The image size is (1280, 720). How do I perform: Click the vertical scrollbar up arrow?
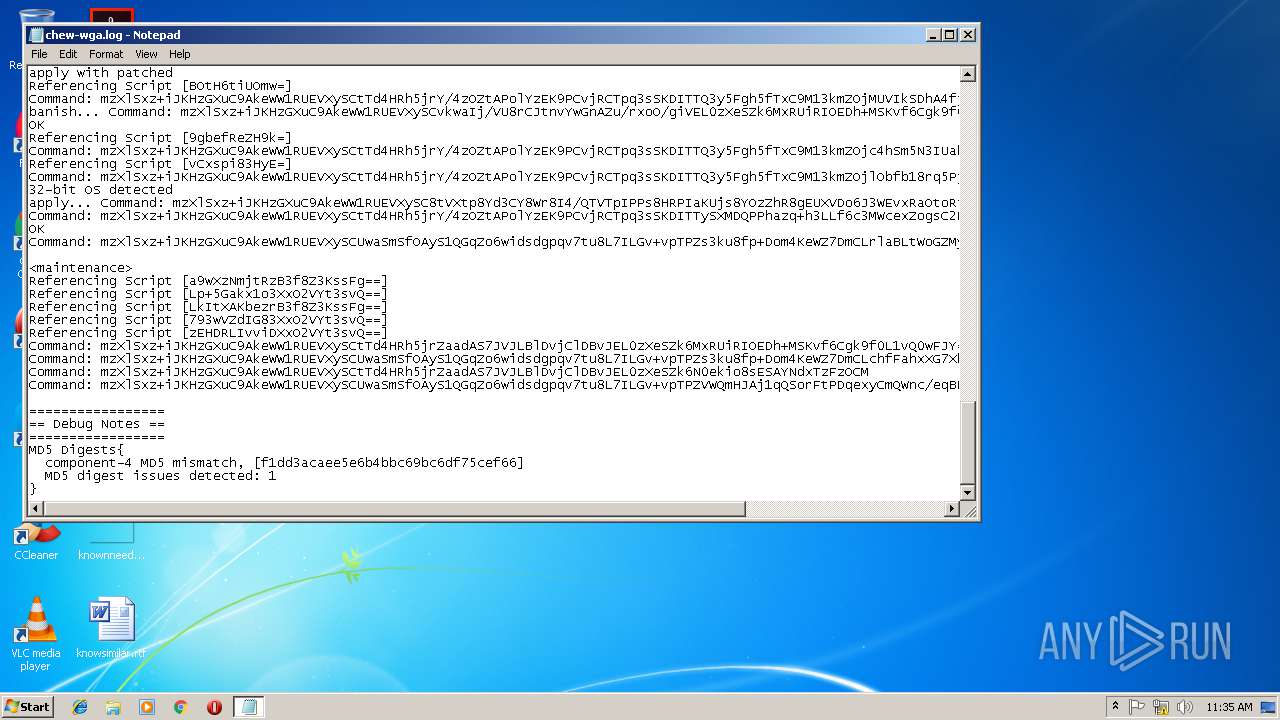tap(967, 74)
